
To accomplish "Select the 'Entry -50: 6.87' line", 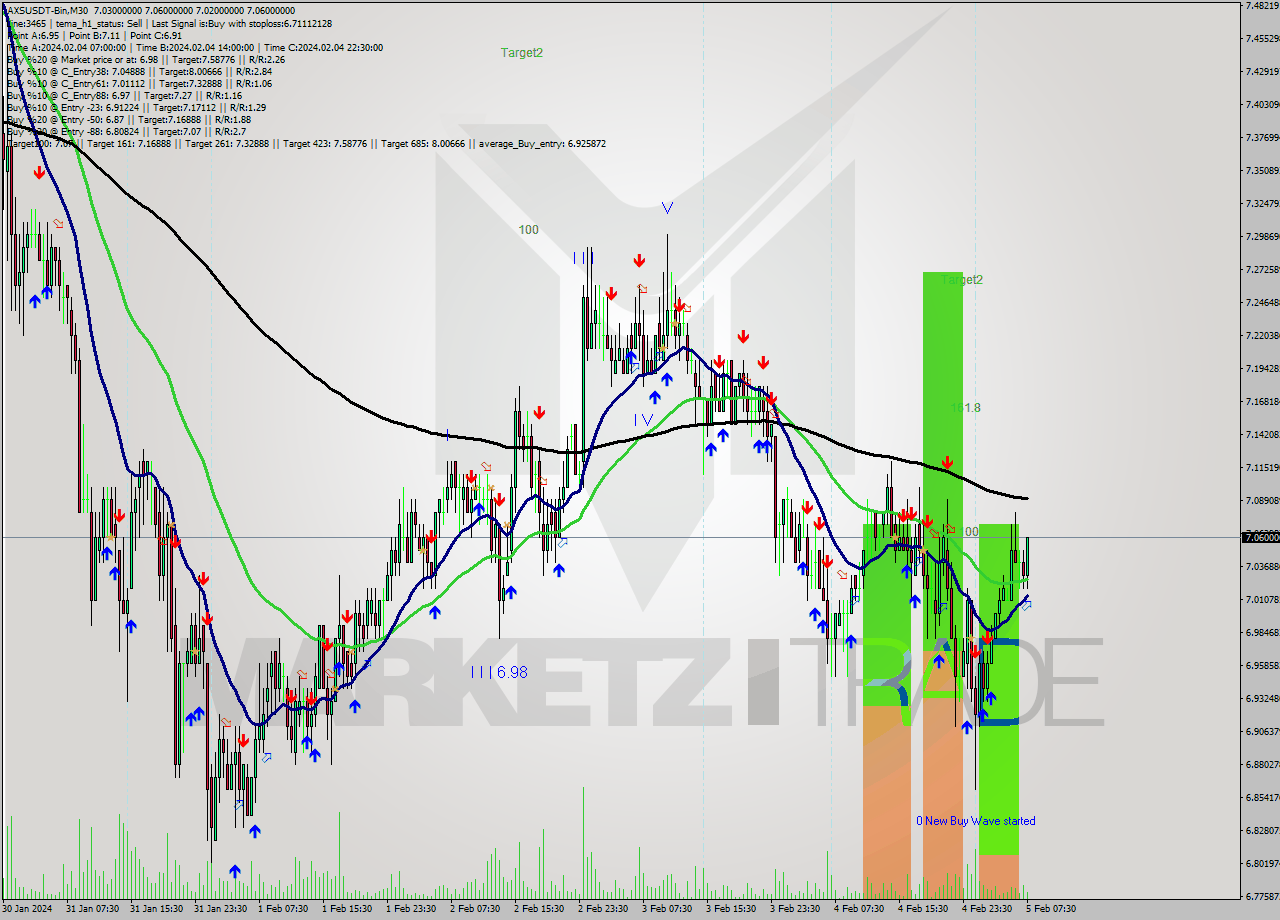I will [129, 119].
